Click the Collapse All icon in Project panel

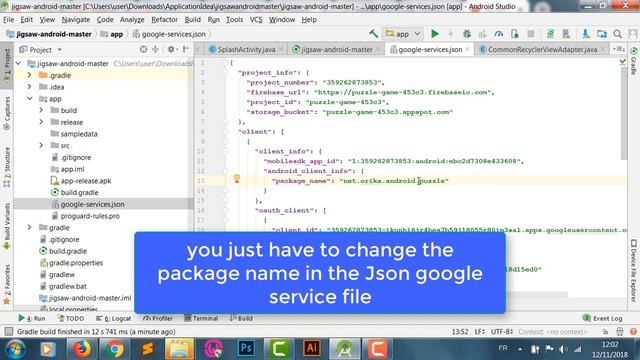coord(156,49)
